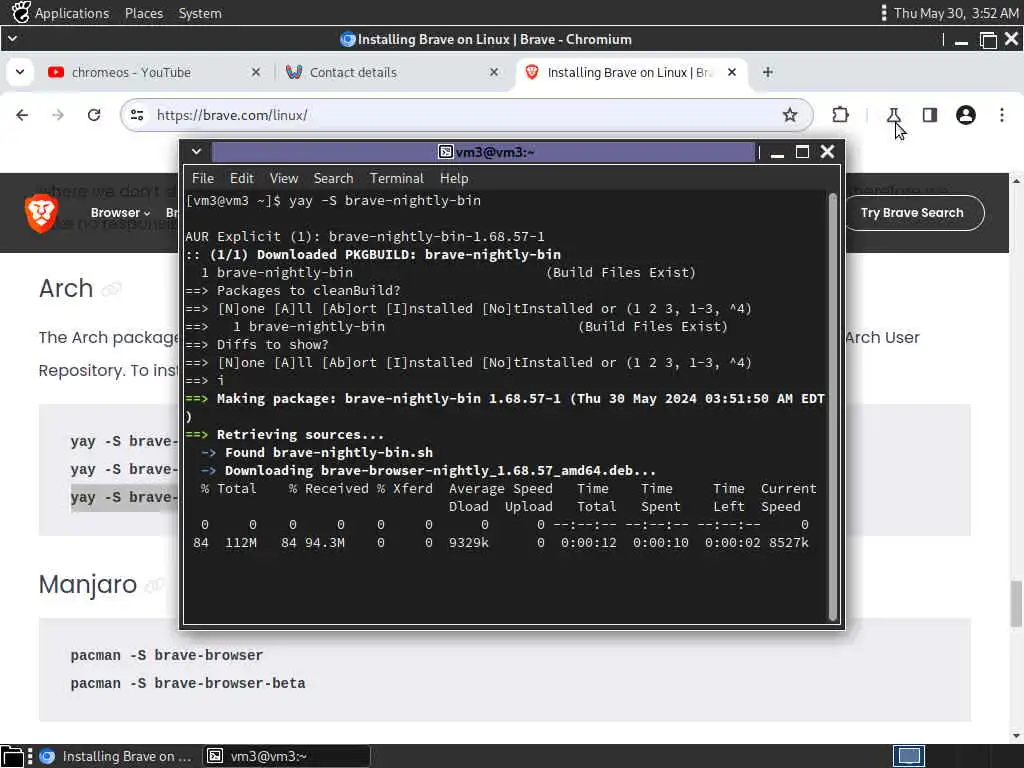Click terminal line 'Retrieving sources...'
Image resolution: width=1024 pixels, height=768 pixels.
tap(300, 435)
